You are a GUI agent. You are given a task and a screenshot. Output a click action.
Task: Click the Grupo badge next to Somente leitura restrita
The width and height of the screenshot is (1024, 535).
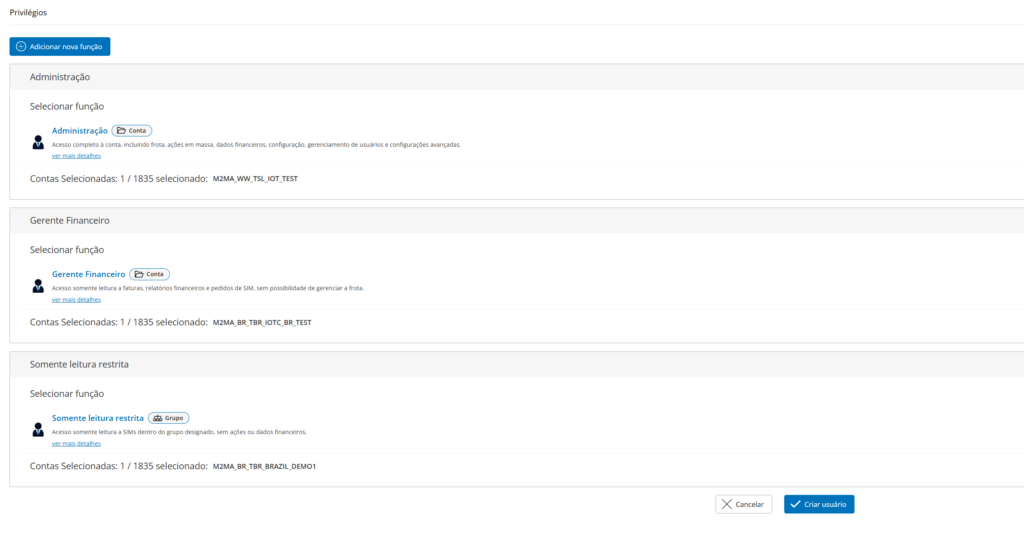point(168,418)
